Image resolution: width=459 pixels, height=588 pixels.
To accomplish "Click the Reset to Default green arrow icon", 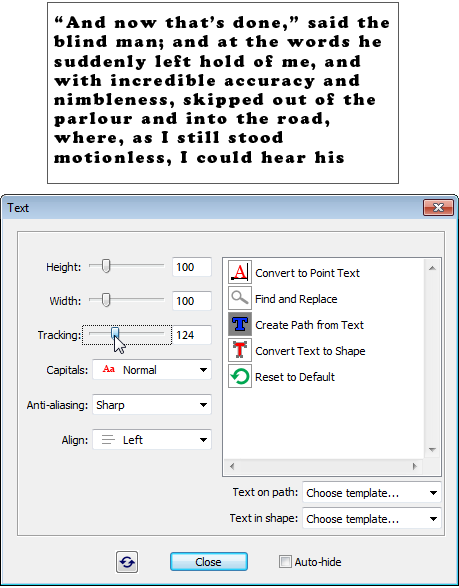I will coord(240,376).
